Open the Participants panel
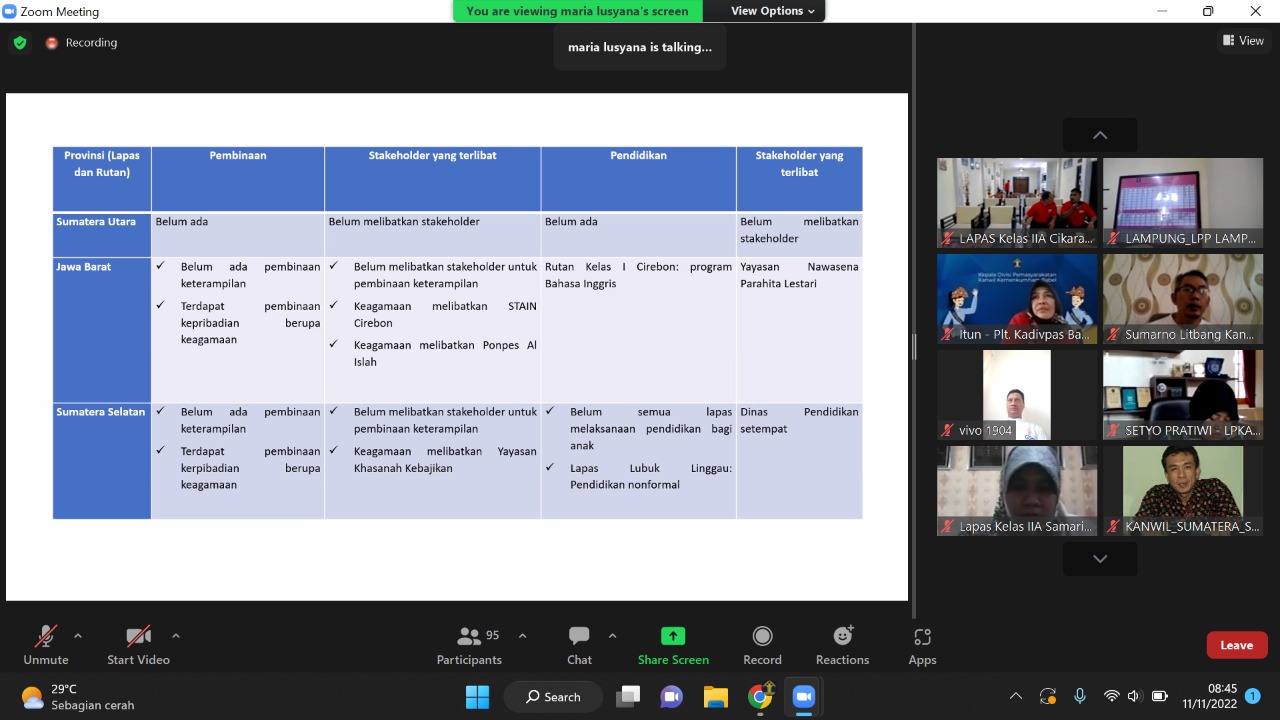The height and width of the screenshot is (720, 1280). click(x=469, y=645)
